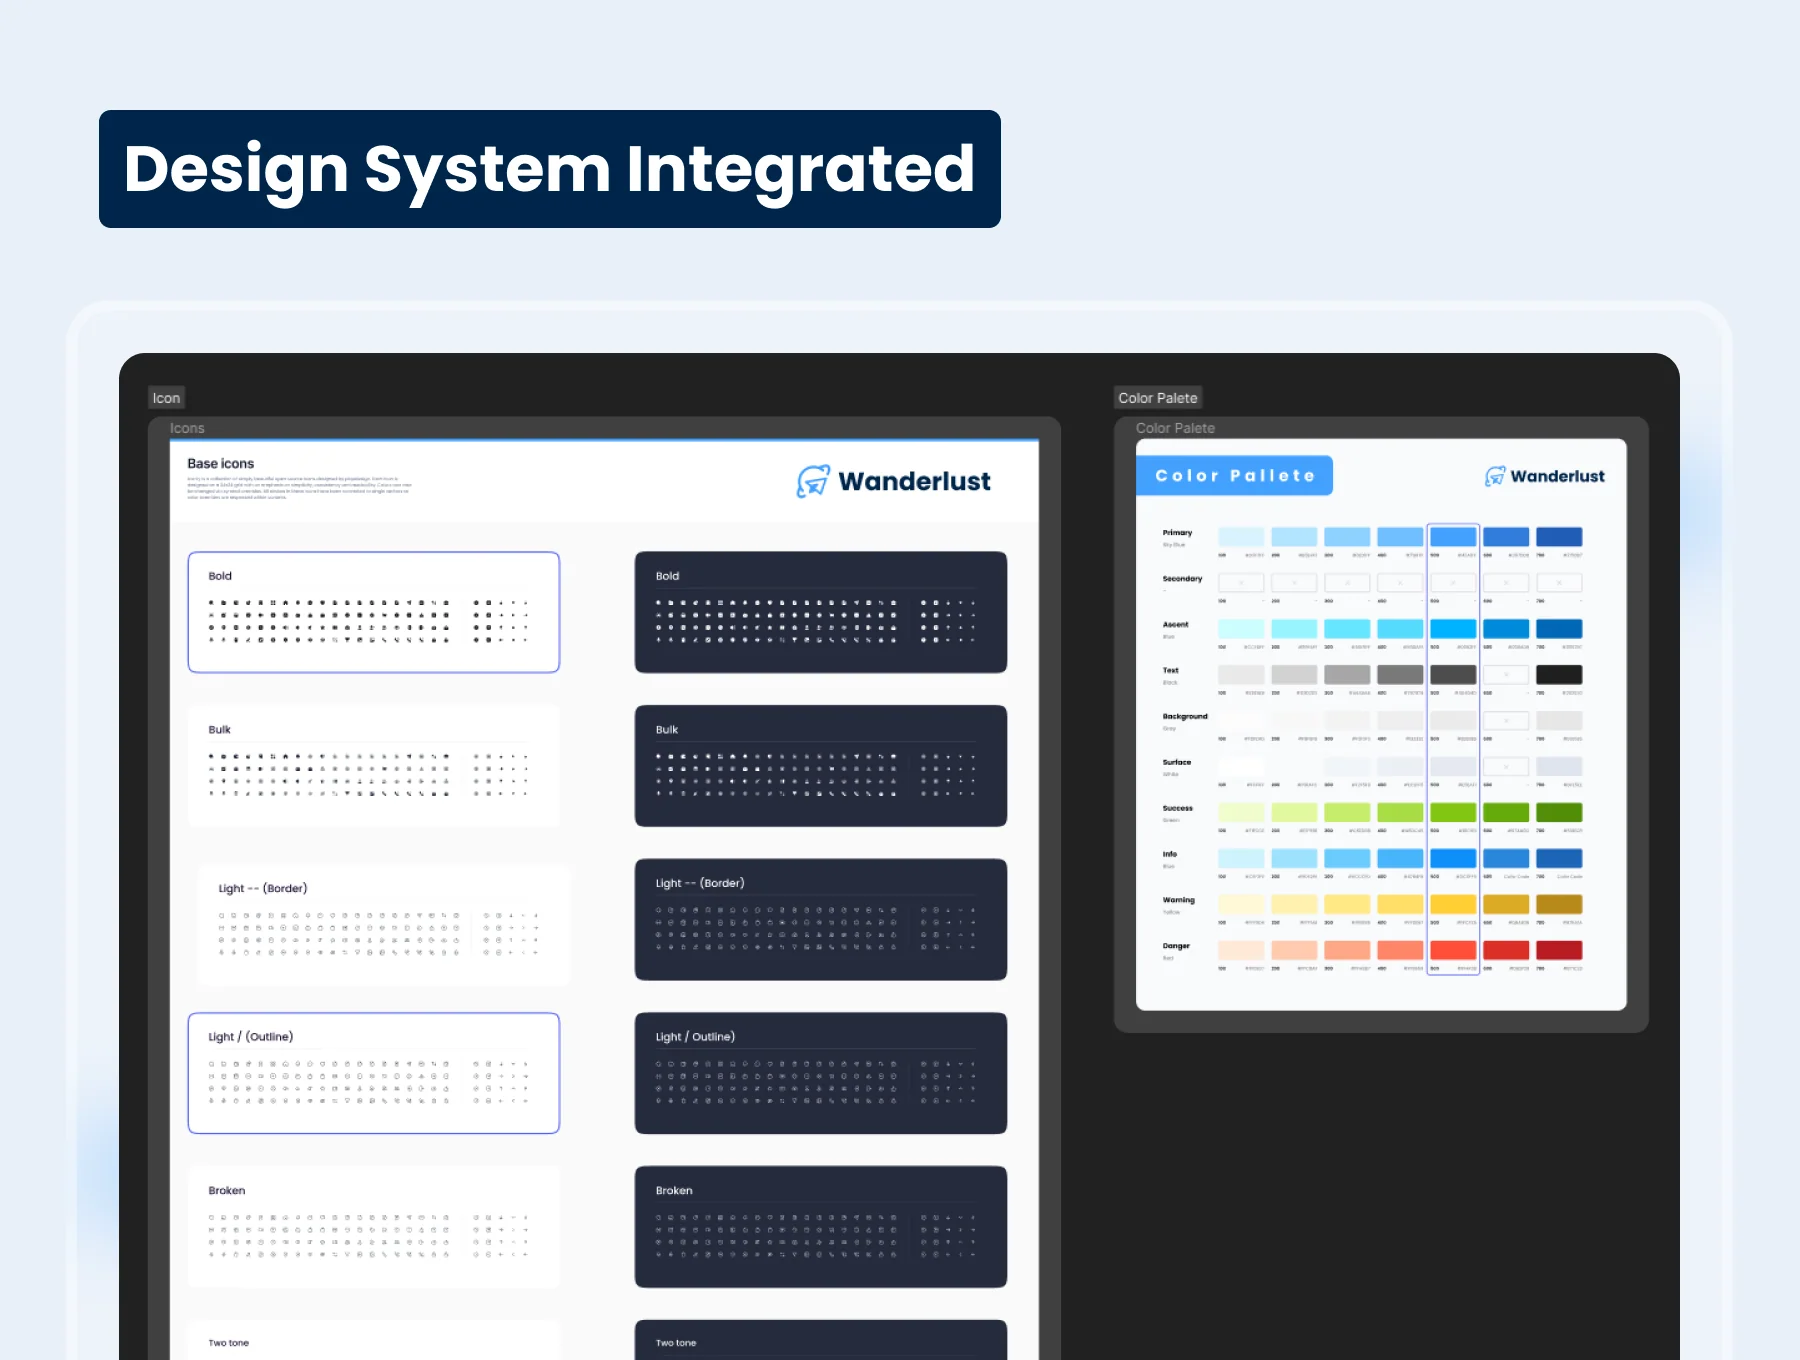
Task: Pick the Text 700 black swatch
Action: coord(1559,675)
